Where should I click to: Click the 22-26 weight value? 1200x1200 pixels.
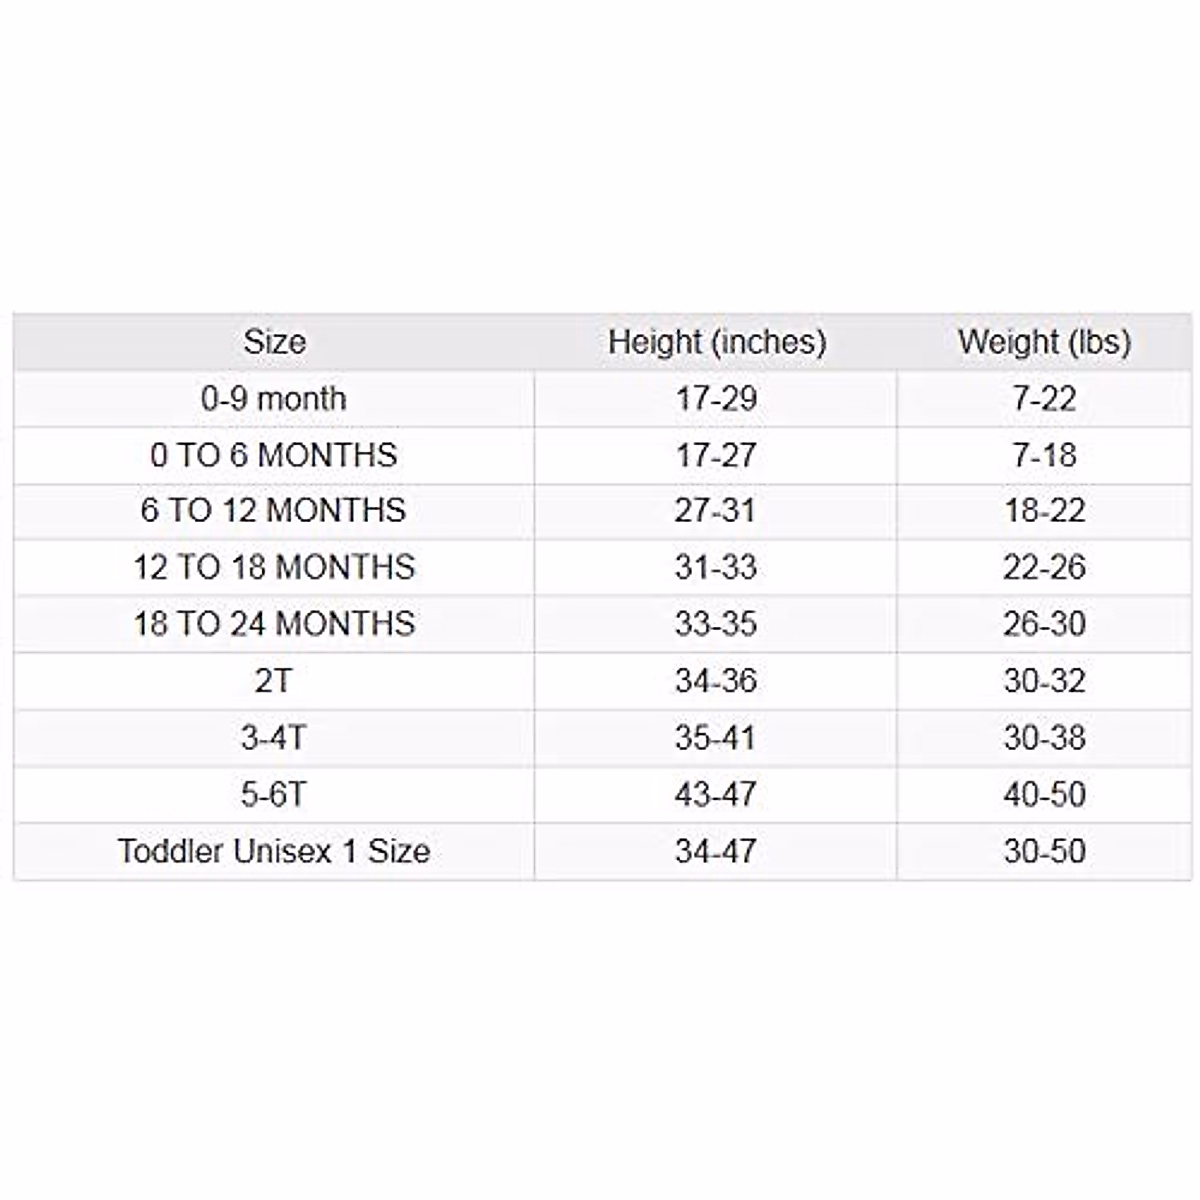coord(1044,568)
